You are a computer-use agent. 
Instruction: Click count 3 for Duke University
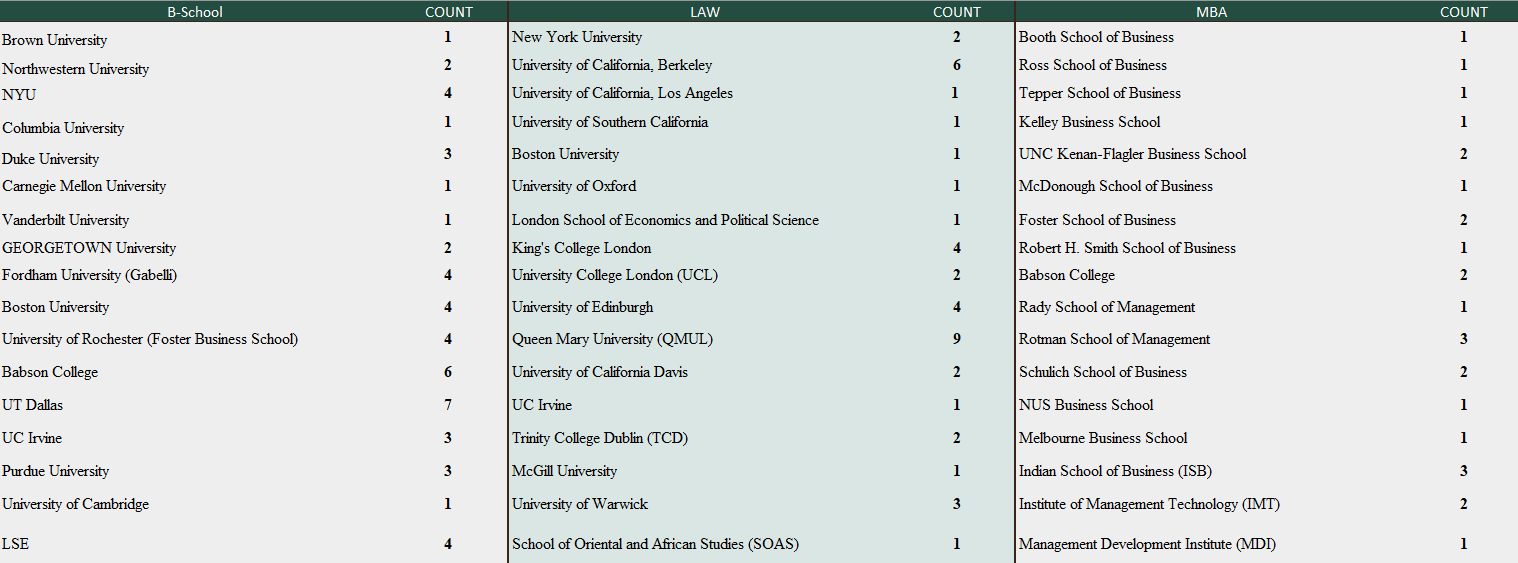(x=448, y=154)
